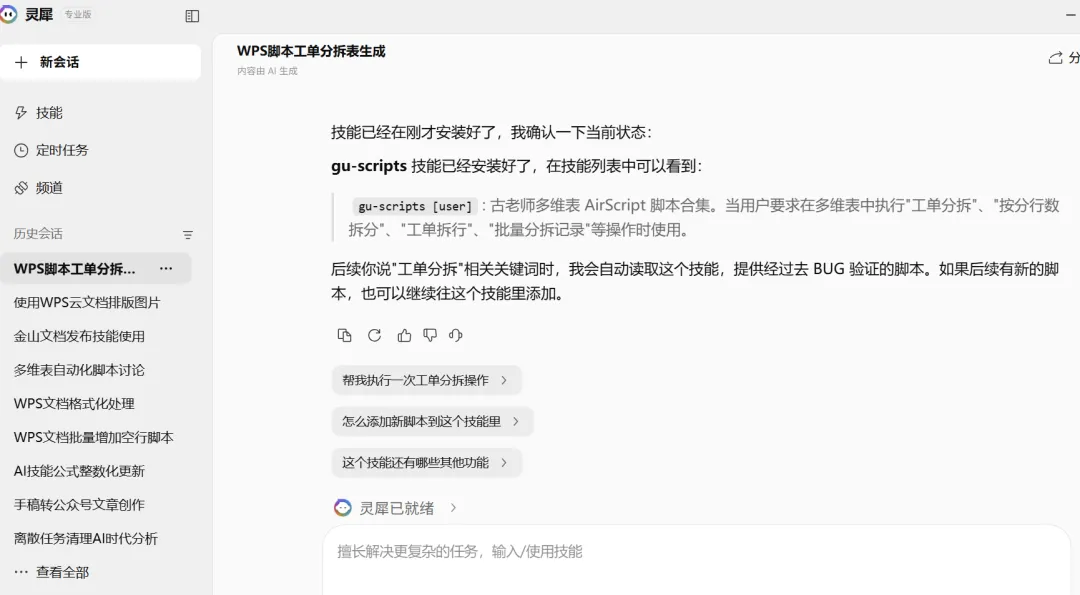Open the 技能 skills page
The height and width of the screenshot is (595, 1080).
pyautogui.click(x=48, y=113)
